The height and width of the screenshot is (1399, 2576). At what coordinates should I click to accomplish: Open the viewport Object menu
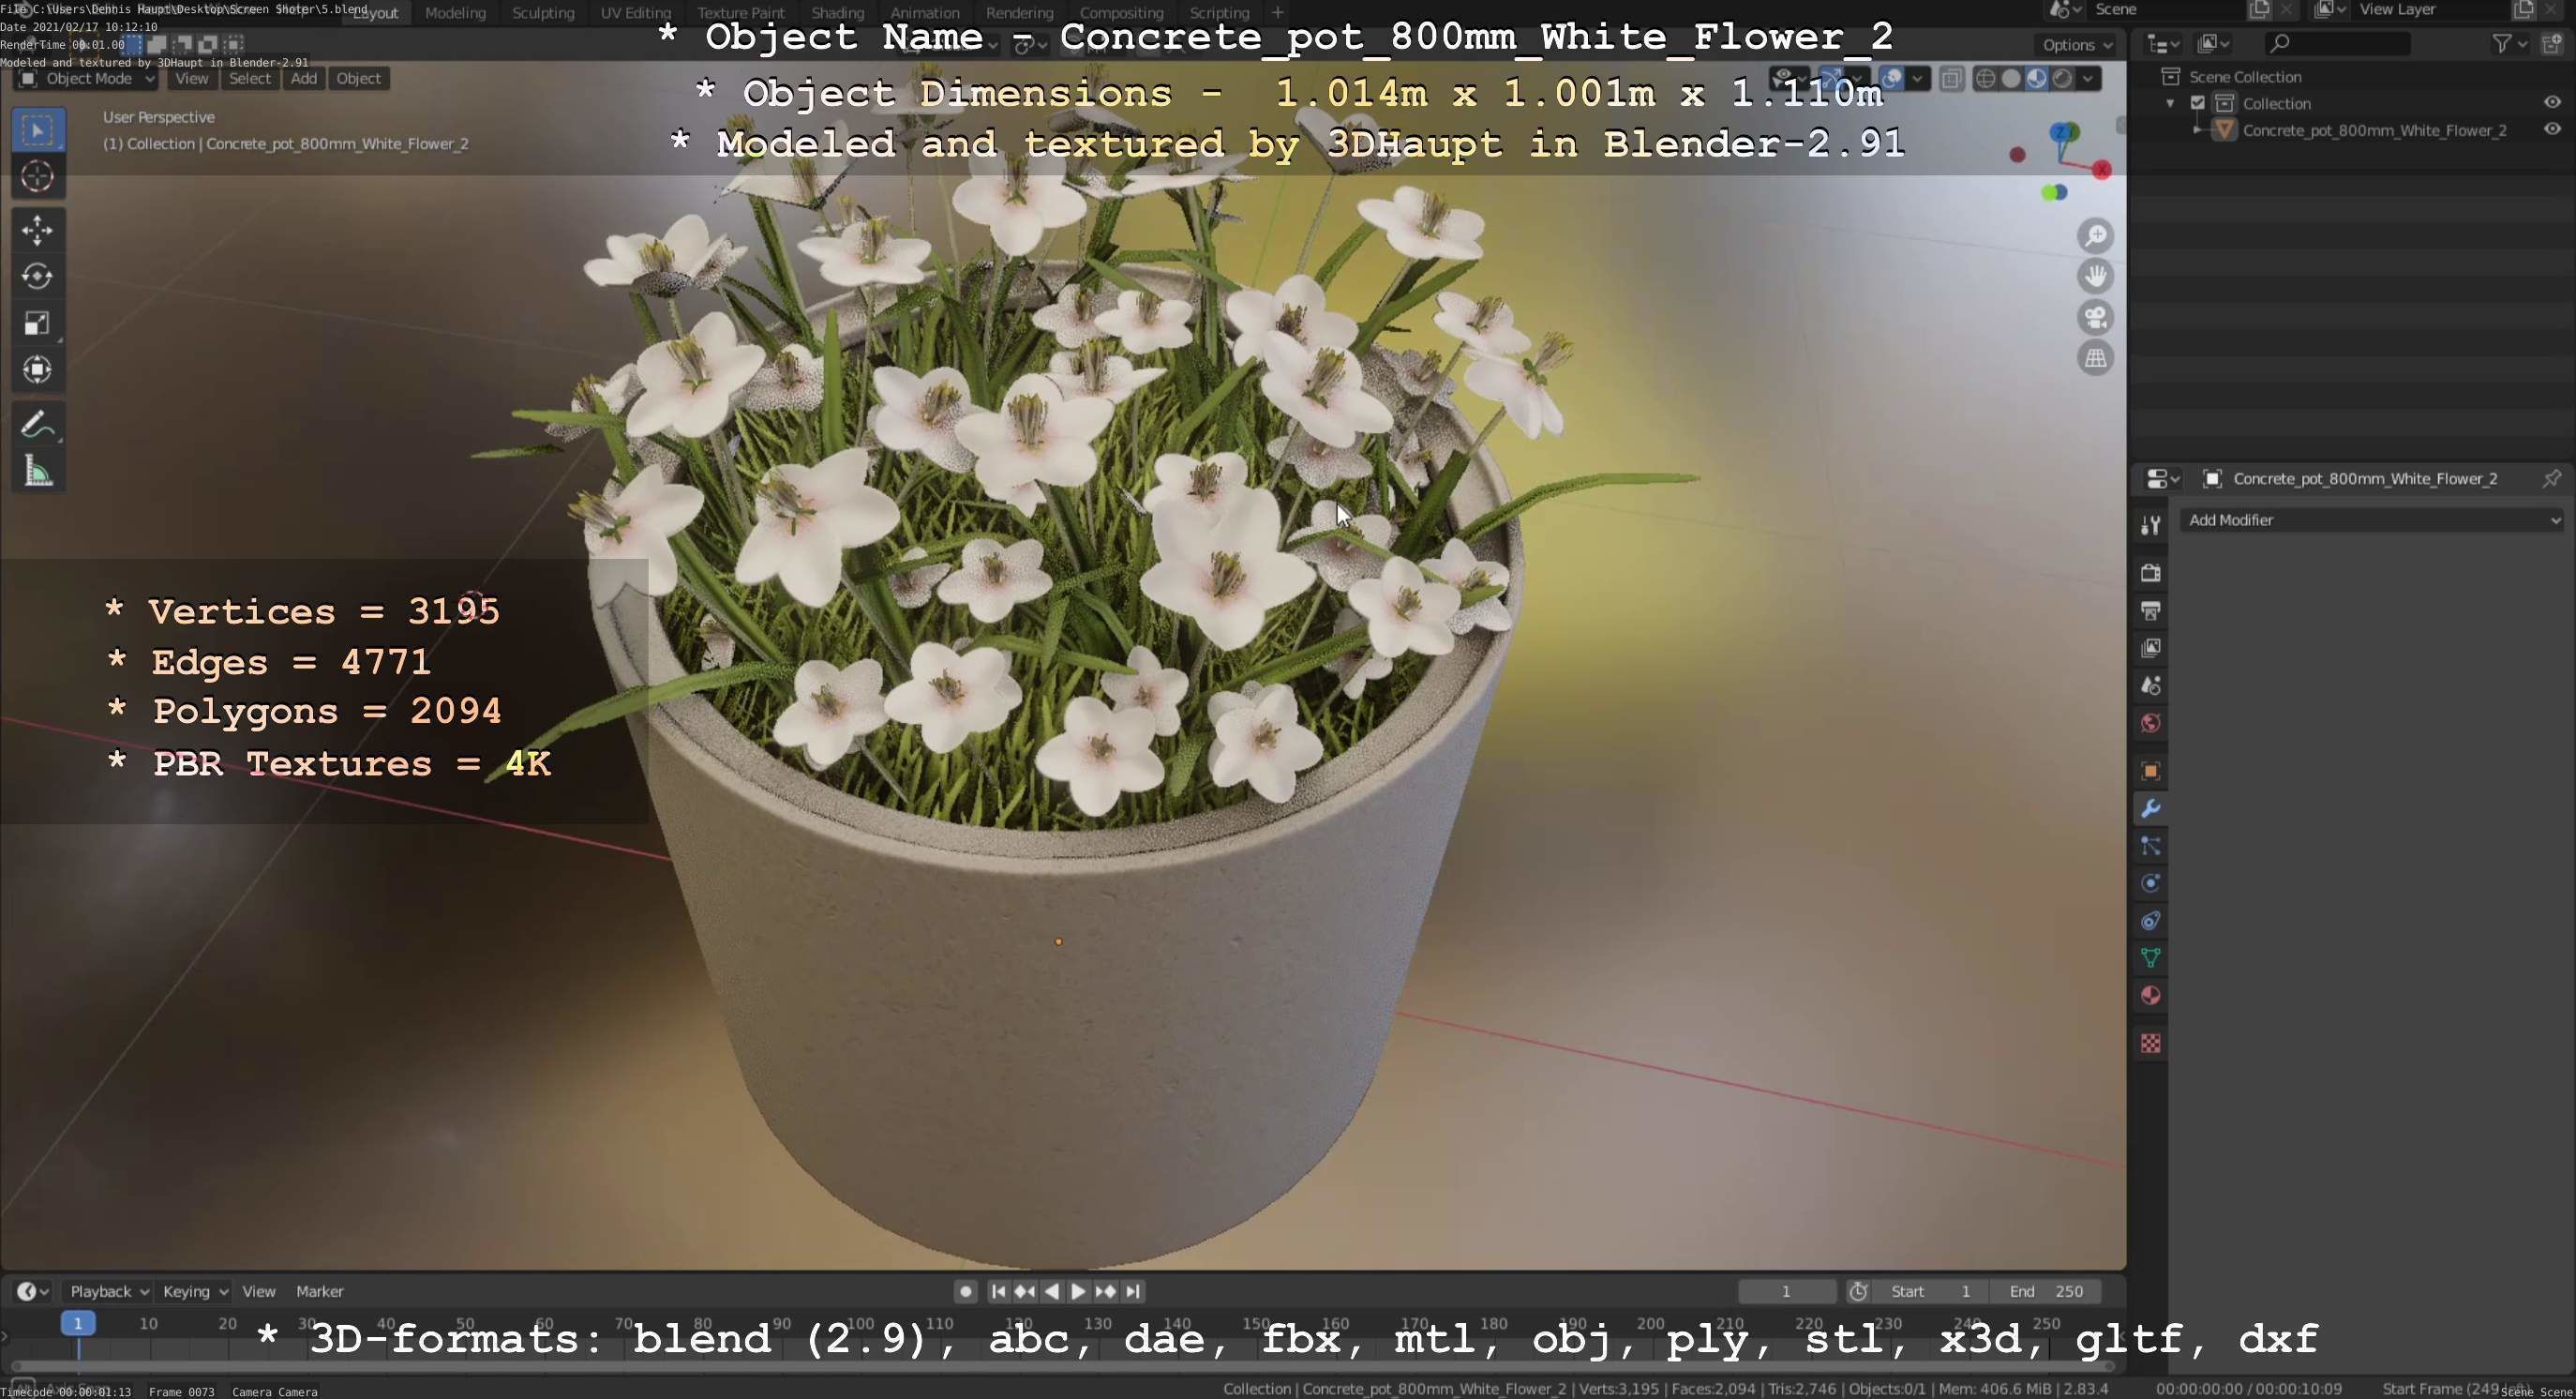(x=359, y=79)
